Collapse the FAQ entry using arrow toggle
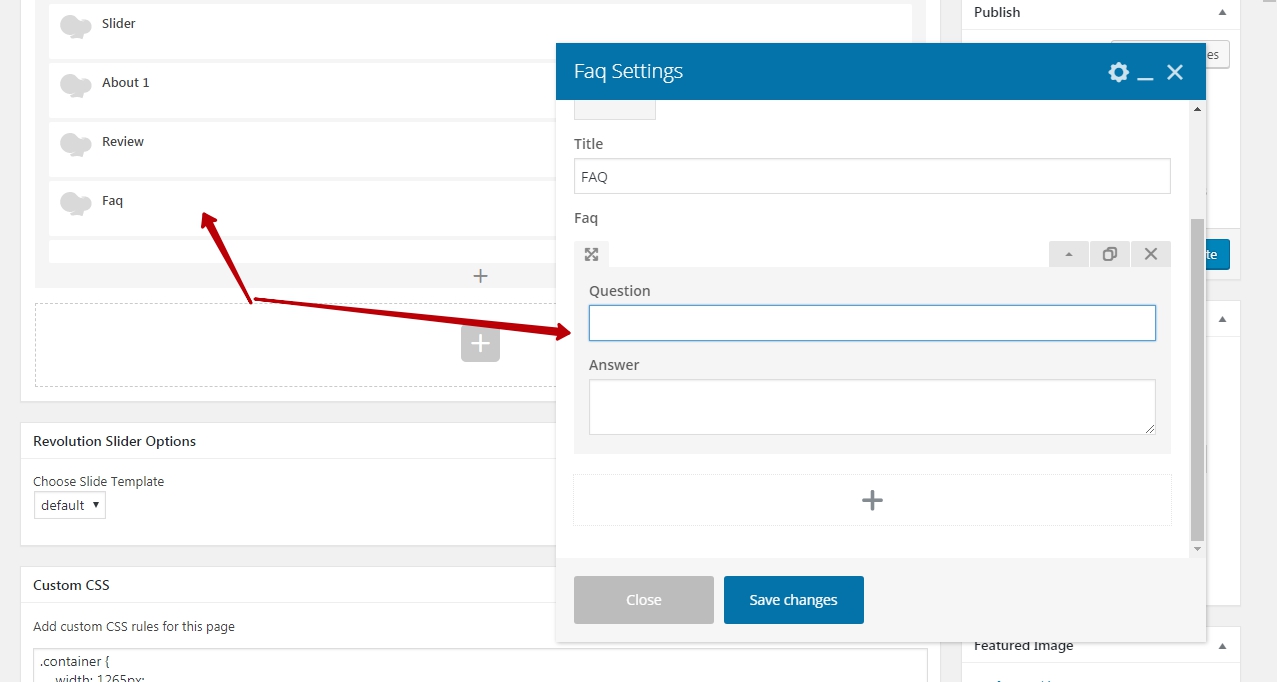 (x=1069, y=254)
